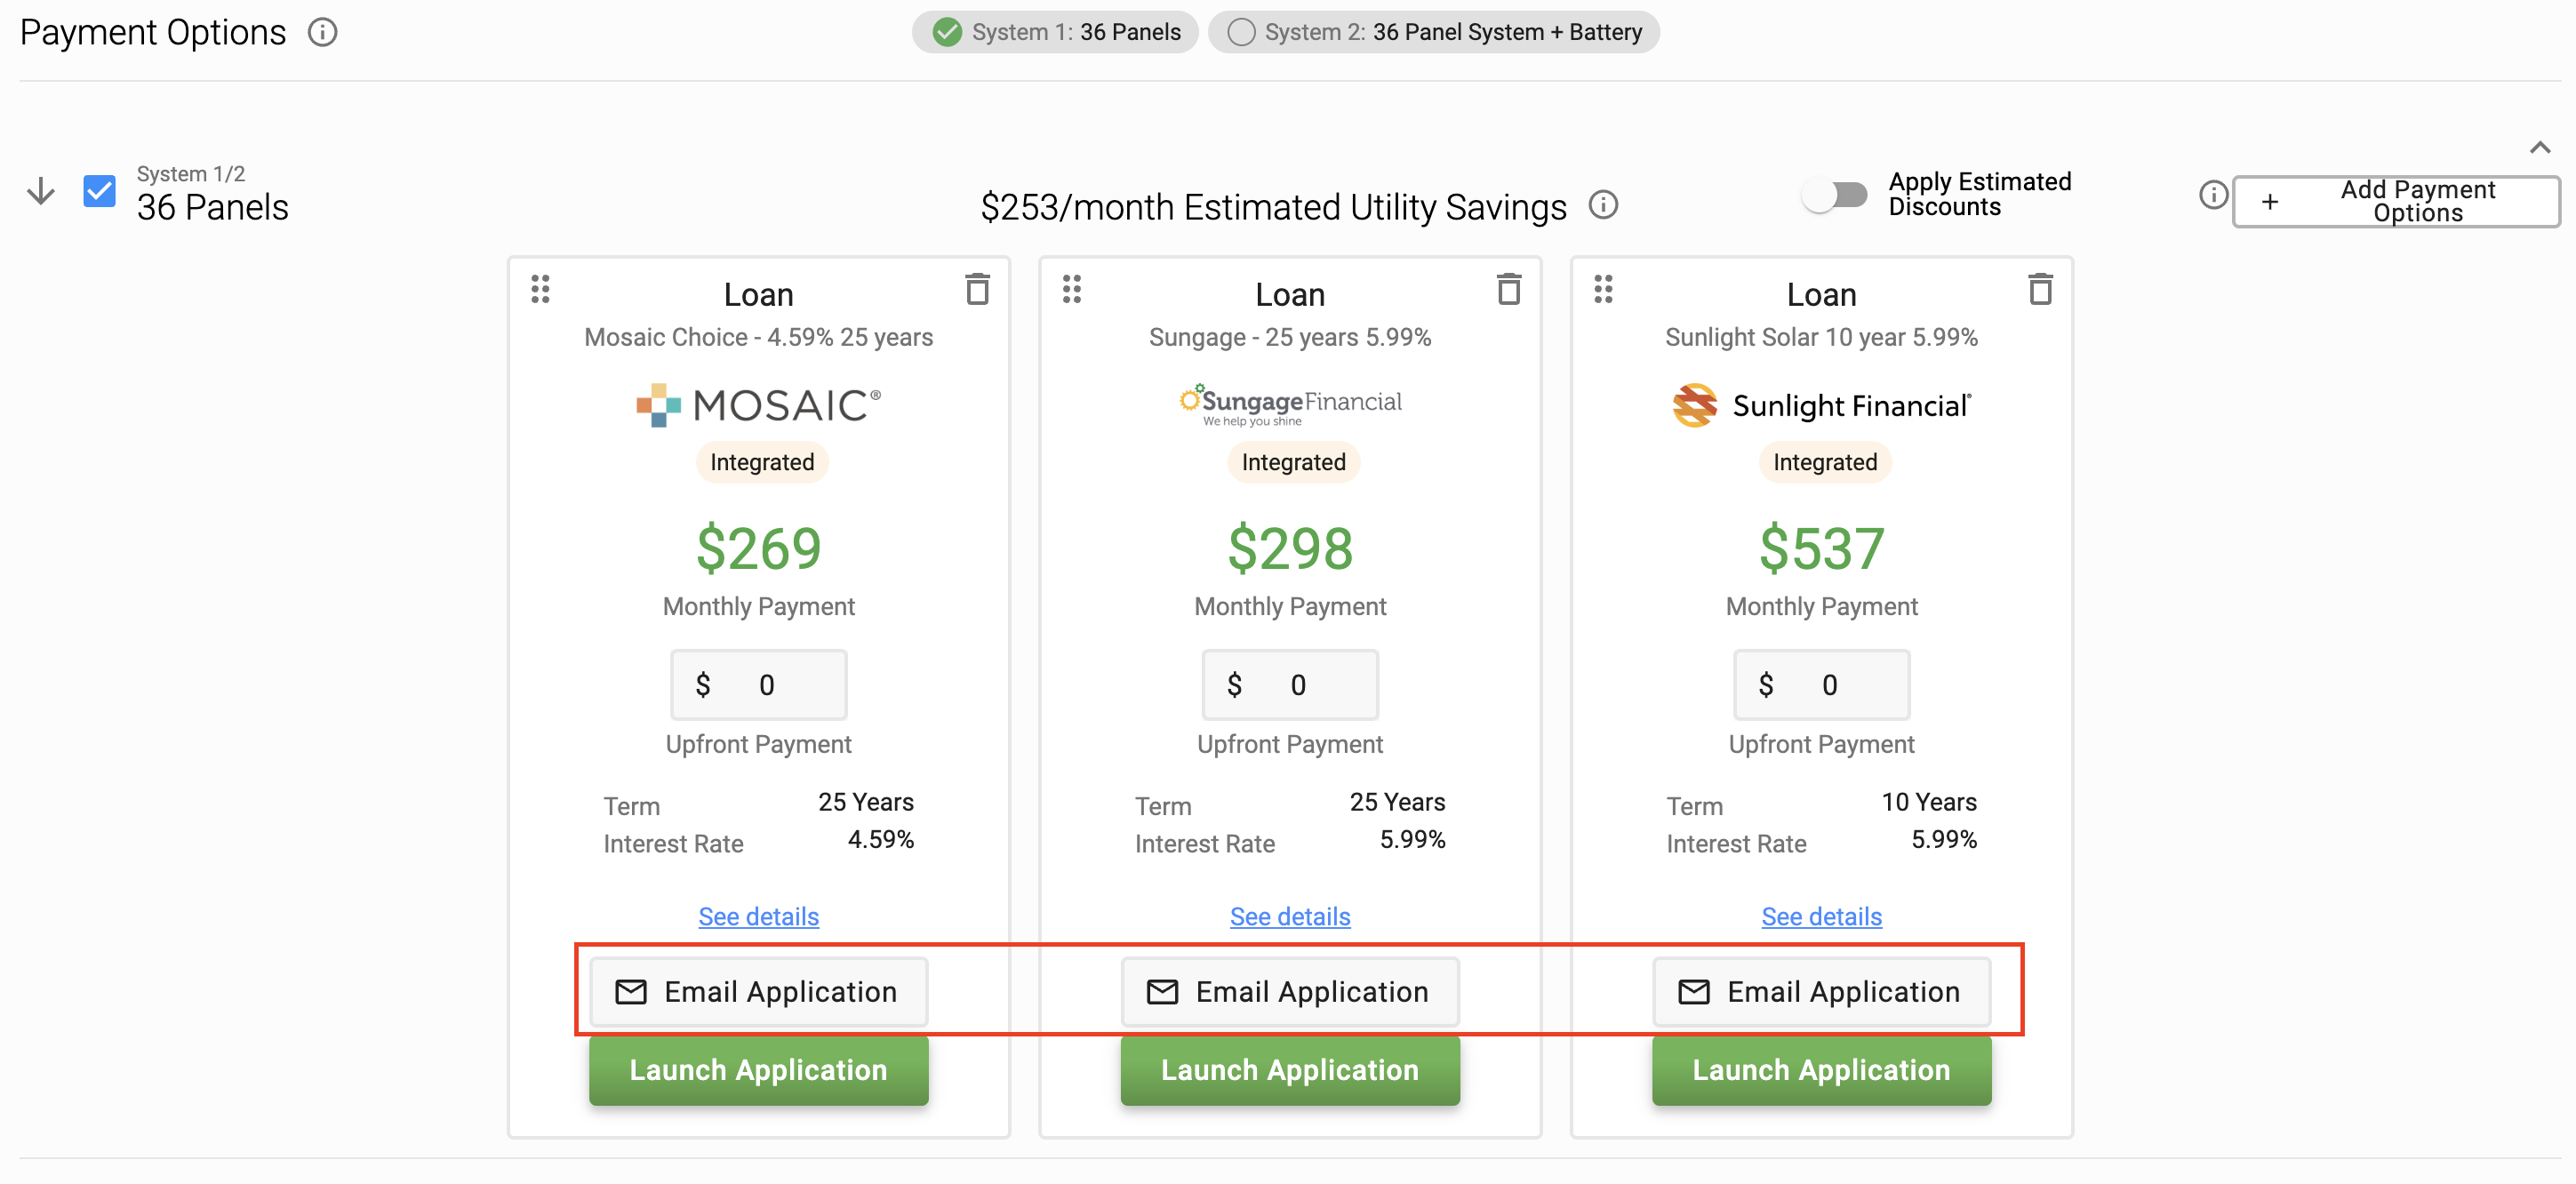This screenshot has width=2576, height=1184.
Task: Open See details on Sungage loan
Action: [1290, 916]
